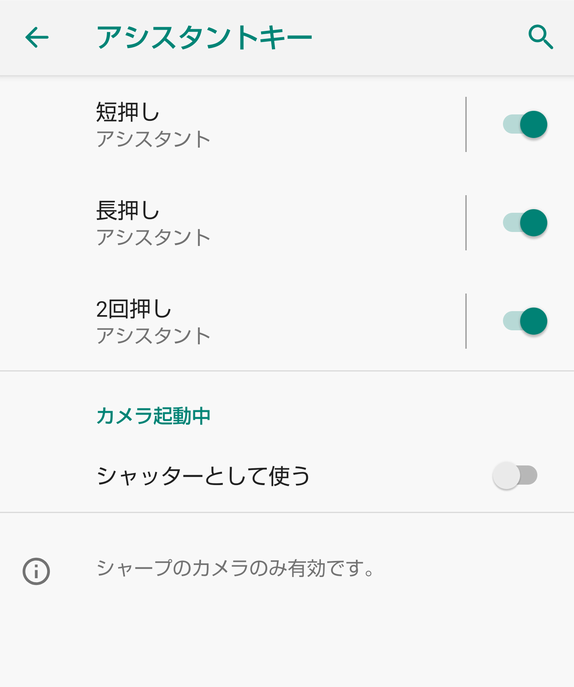The height and width of the screenshot is (687, 574).
Task: Tap the info circle icon
Action: click(x=36, y=571)
